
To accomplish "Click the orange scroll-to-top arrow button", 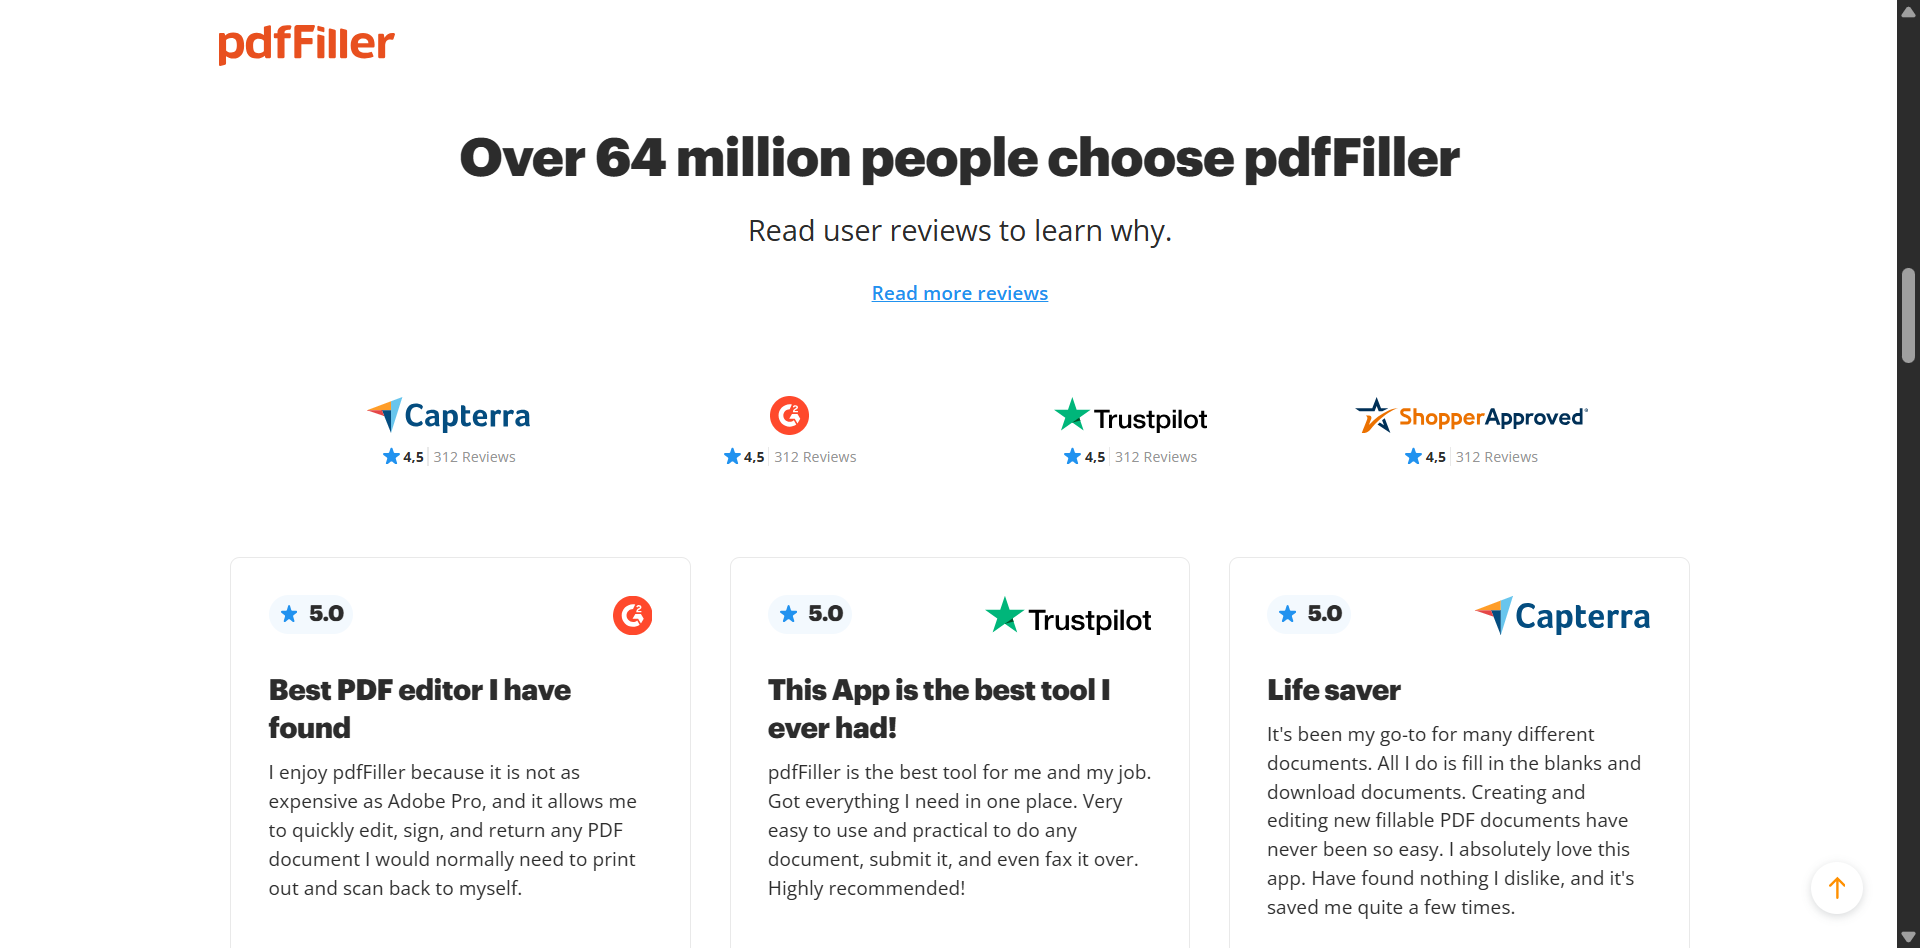I will tap(1837, 888).
